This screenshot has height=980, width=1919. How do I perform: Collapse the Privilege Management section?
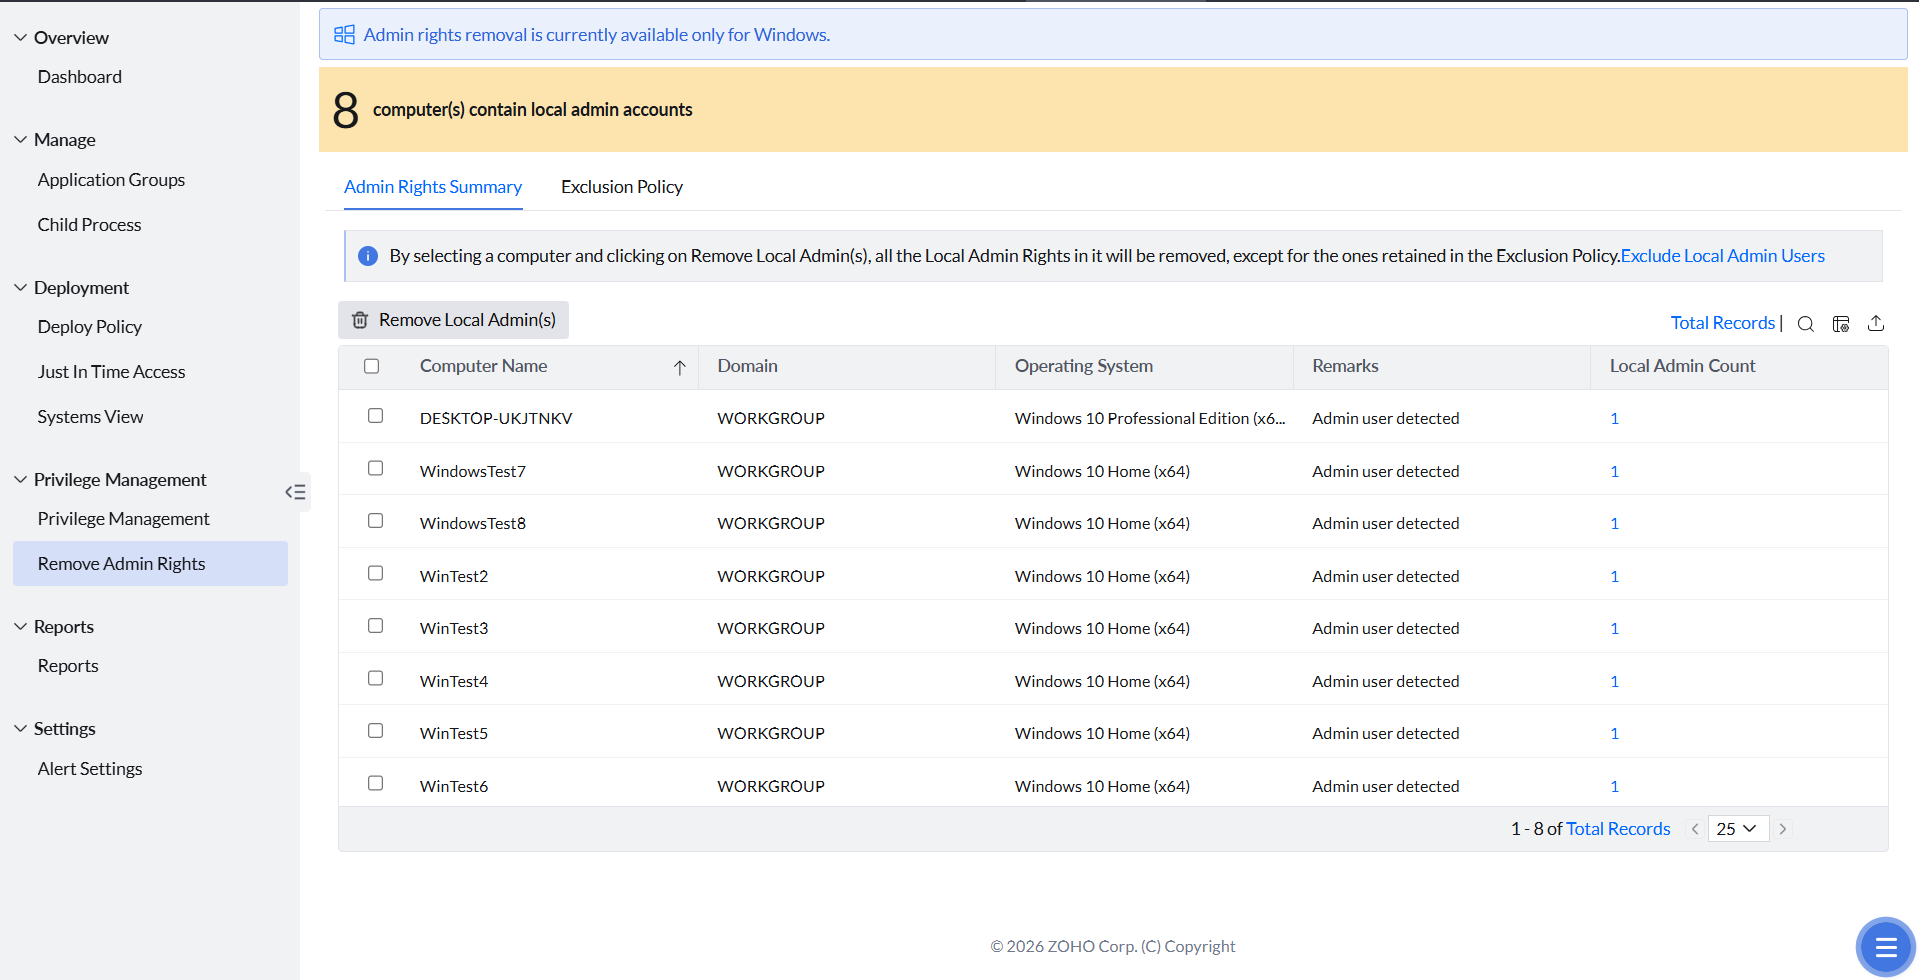(x=21, y=480)
